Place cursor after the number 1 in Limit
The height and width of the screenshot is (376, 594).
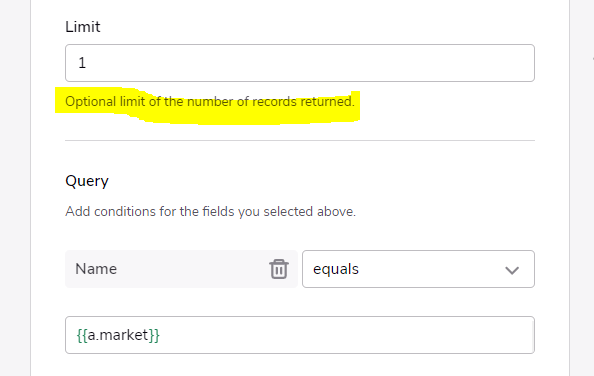[88, 63]
